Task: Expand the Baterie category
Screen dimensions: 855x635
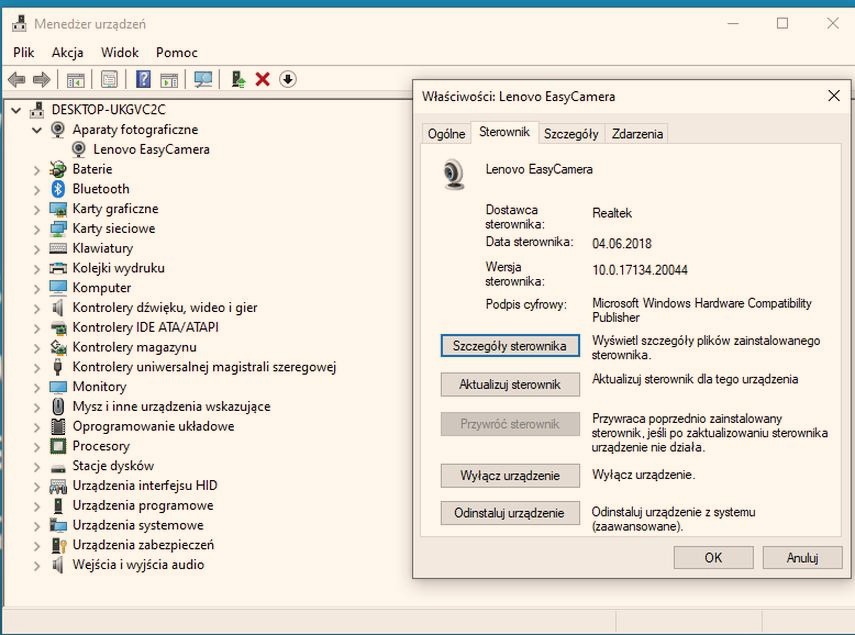Action: point(37,170)
